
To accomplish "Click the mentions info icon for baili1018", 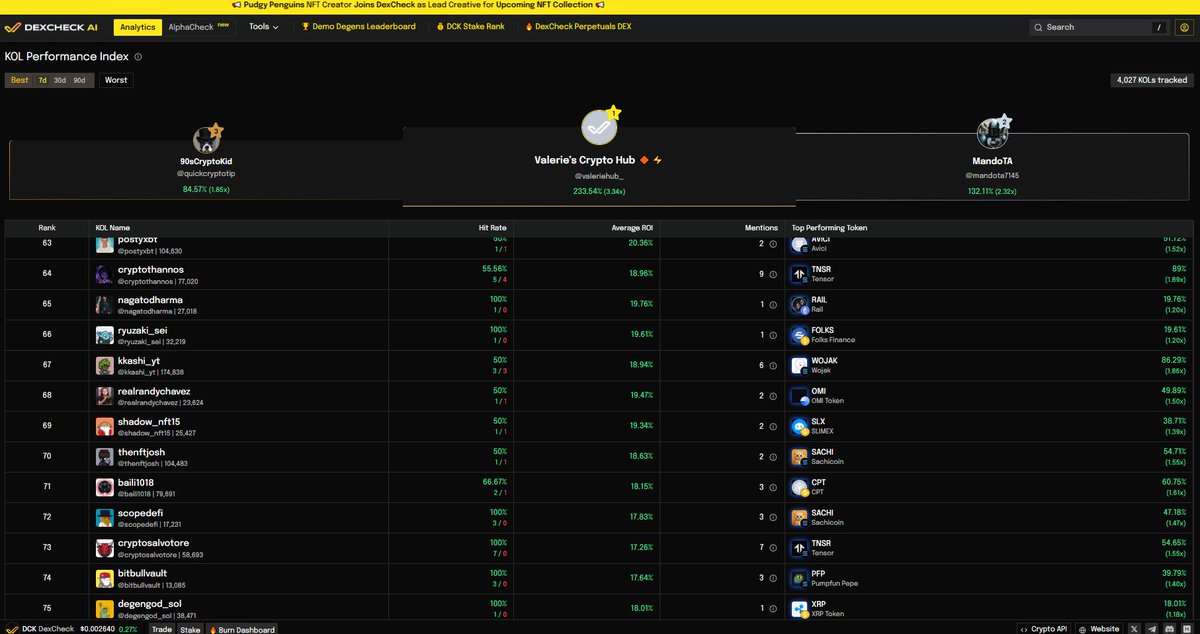I will [x=774, y=487].
